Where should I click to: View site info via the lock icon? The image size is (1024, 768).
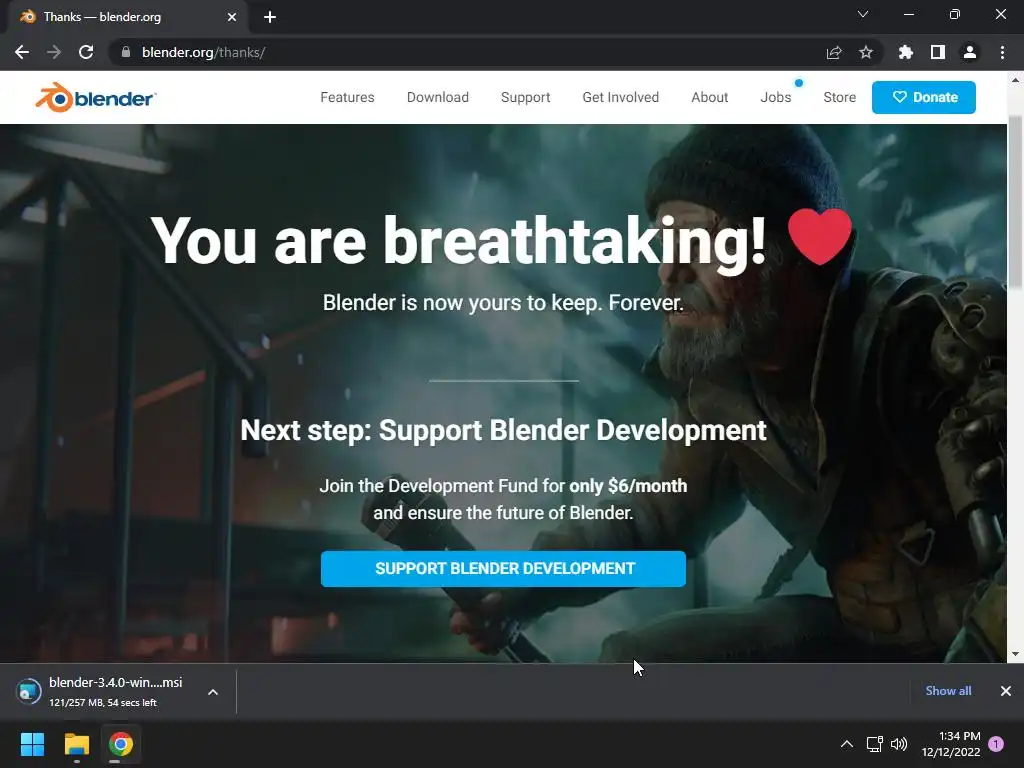coord(126,52)
